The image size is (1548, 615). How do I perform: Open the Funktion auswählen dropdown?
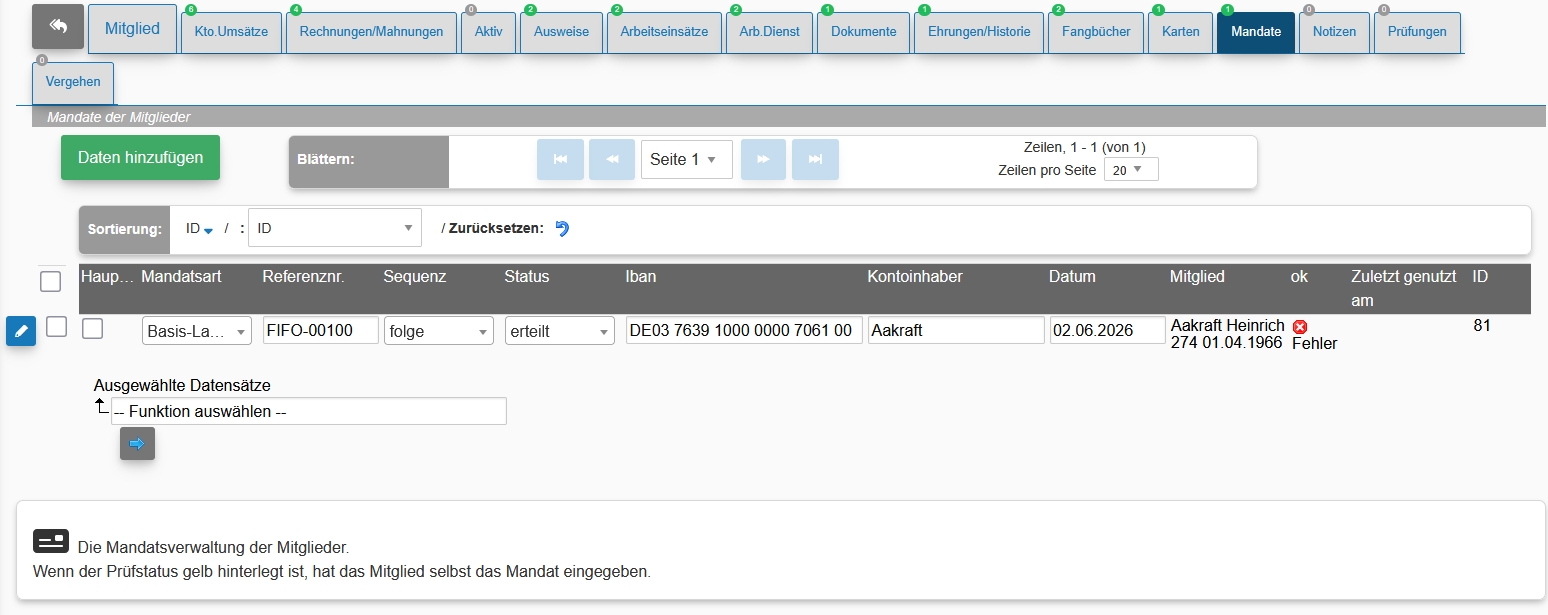pos(309,411)
